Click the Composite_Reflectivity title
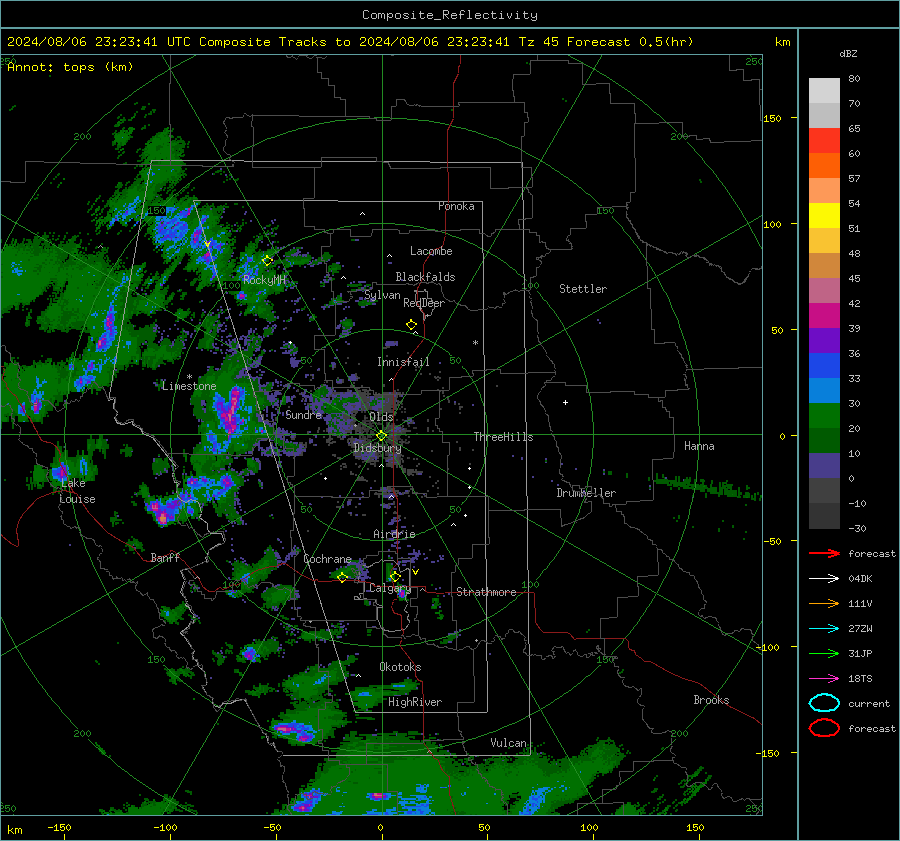The height and width of the screenshot is (841, 900). 450,15
